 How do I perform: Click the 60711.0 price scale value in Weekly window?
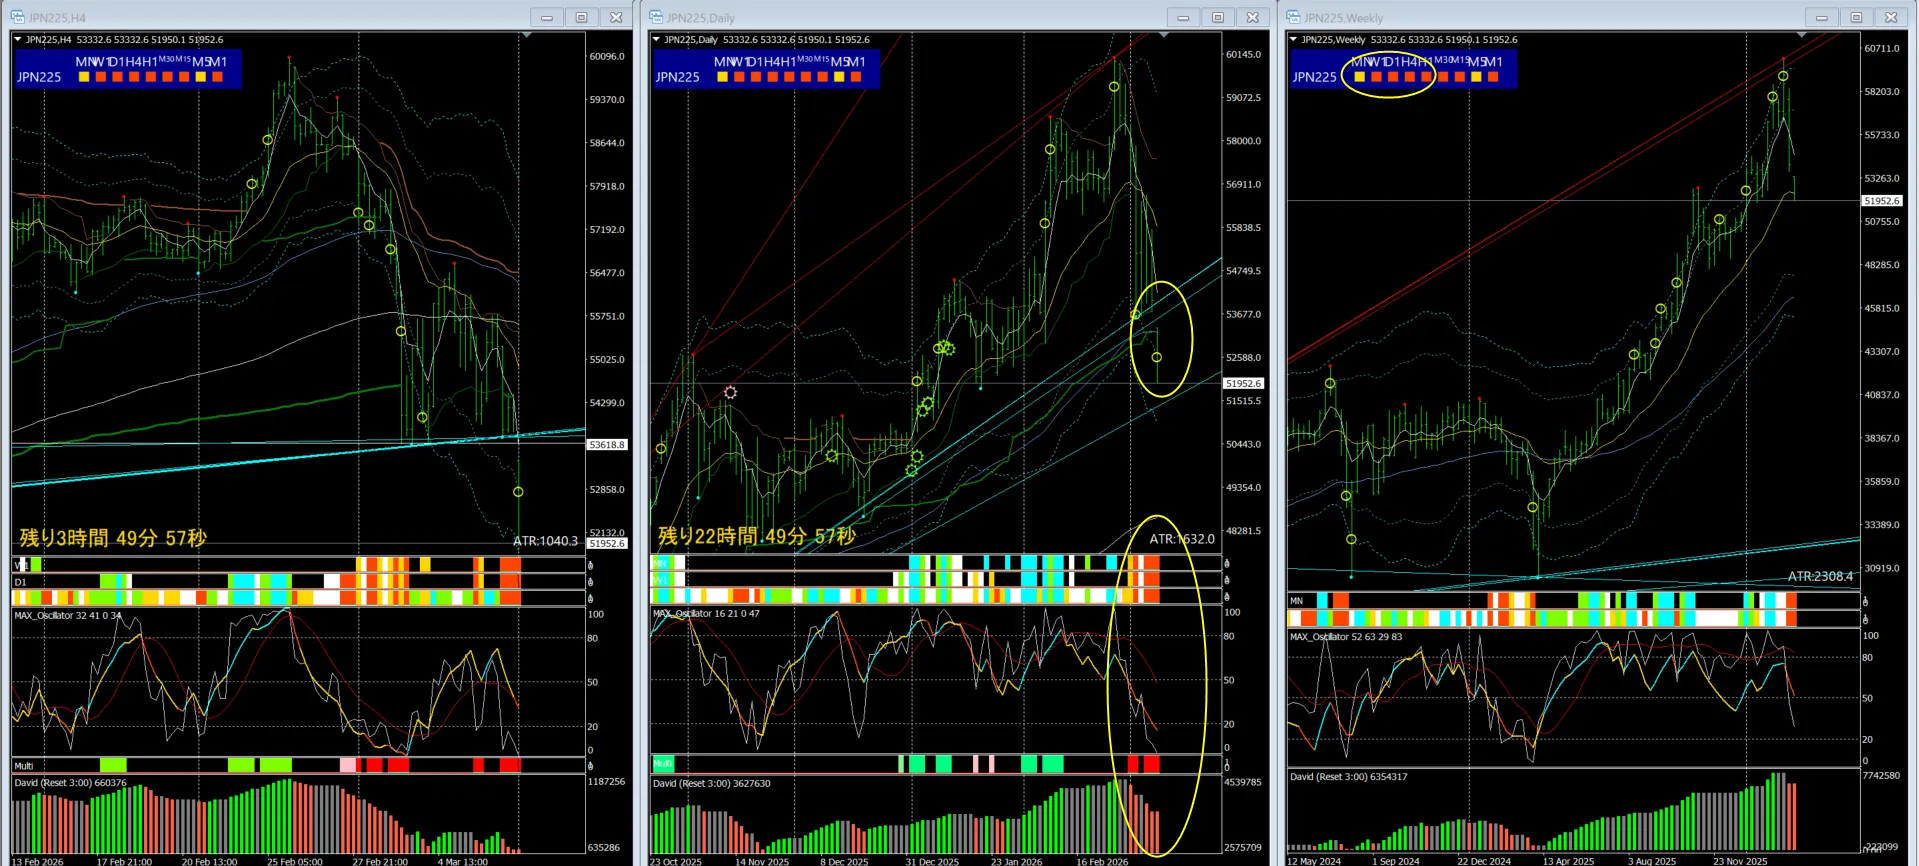pyautogui.click(x=1881, y=48)
